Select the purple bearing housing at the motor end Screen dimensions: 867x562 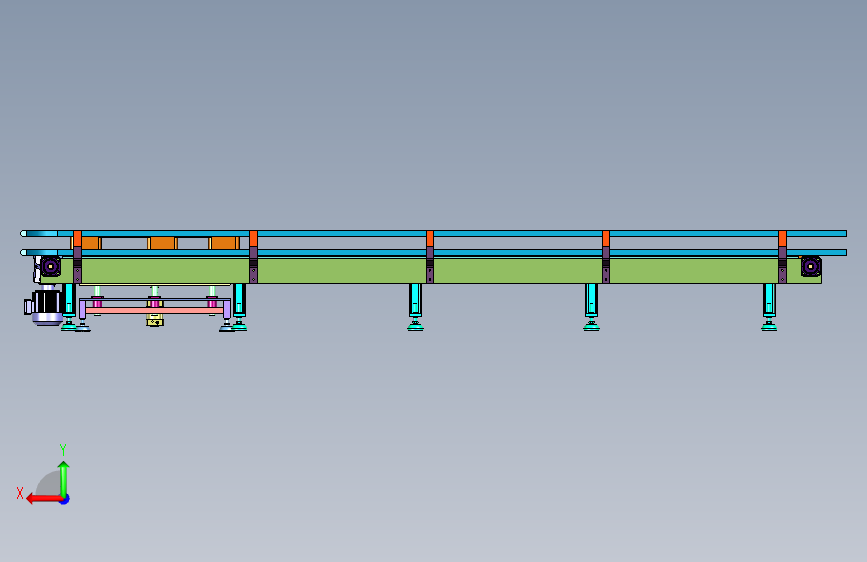pyautogui.click(x=50, y=267)
